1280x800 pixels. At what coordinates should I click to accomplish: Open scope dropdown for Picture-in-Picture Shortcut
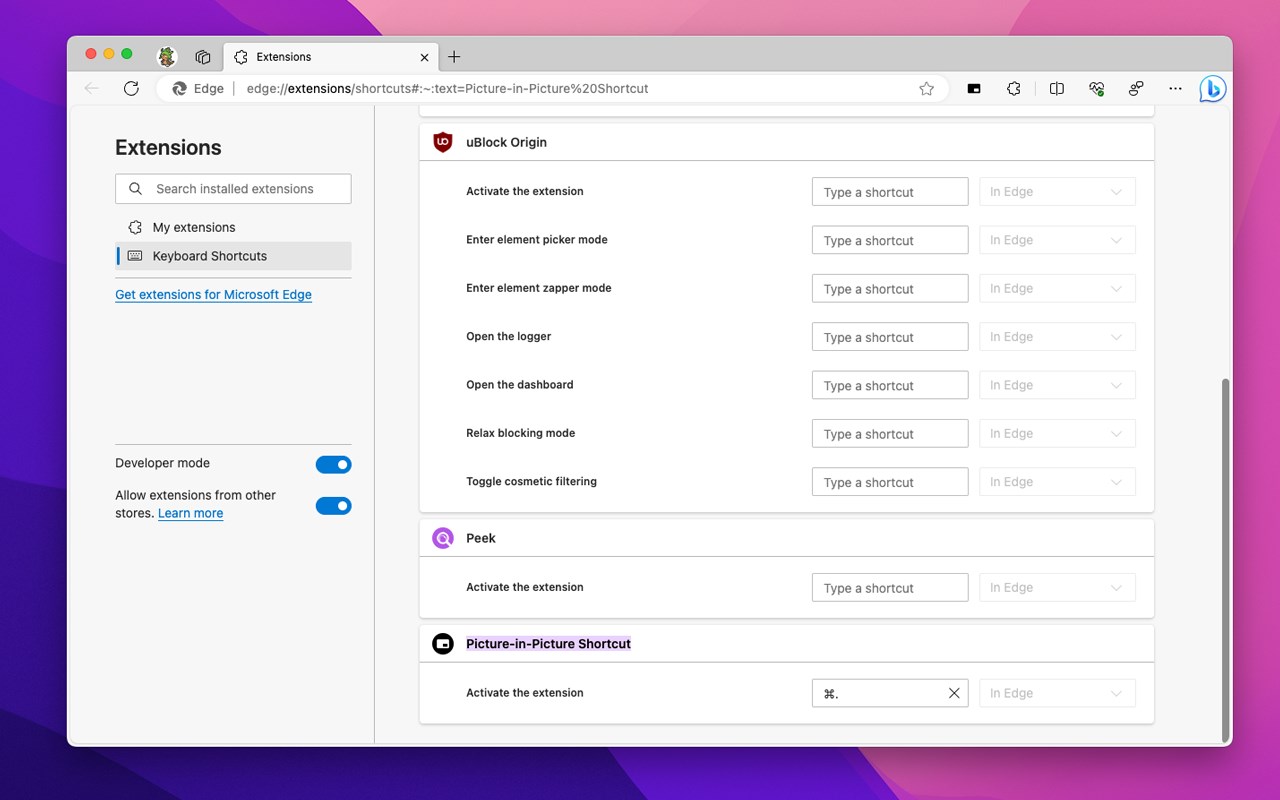[x=1057, y=693]
